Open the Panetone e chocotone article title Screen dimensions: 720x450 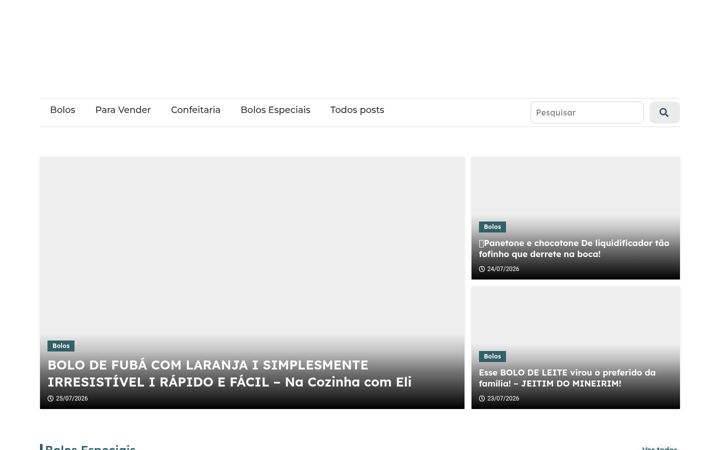point(574,248)
